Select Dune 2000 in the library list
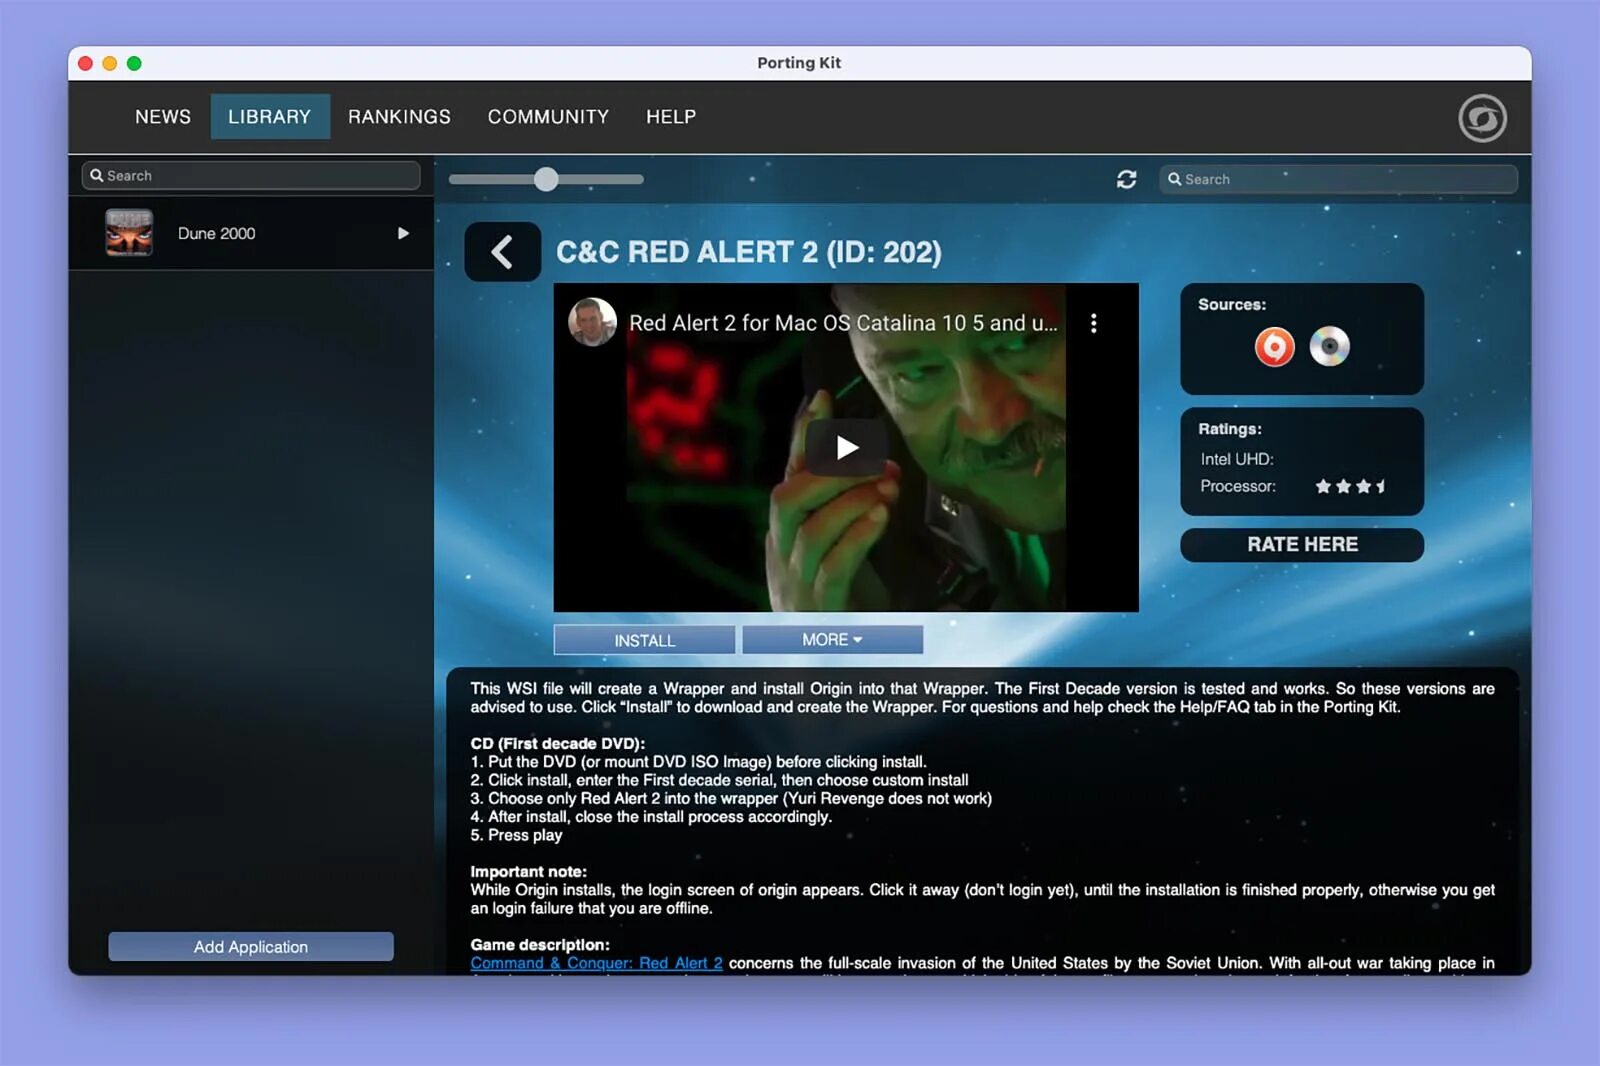The image size is (1600, 1066). (251, 233)
